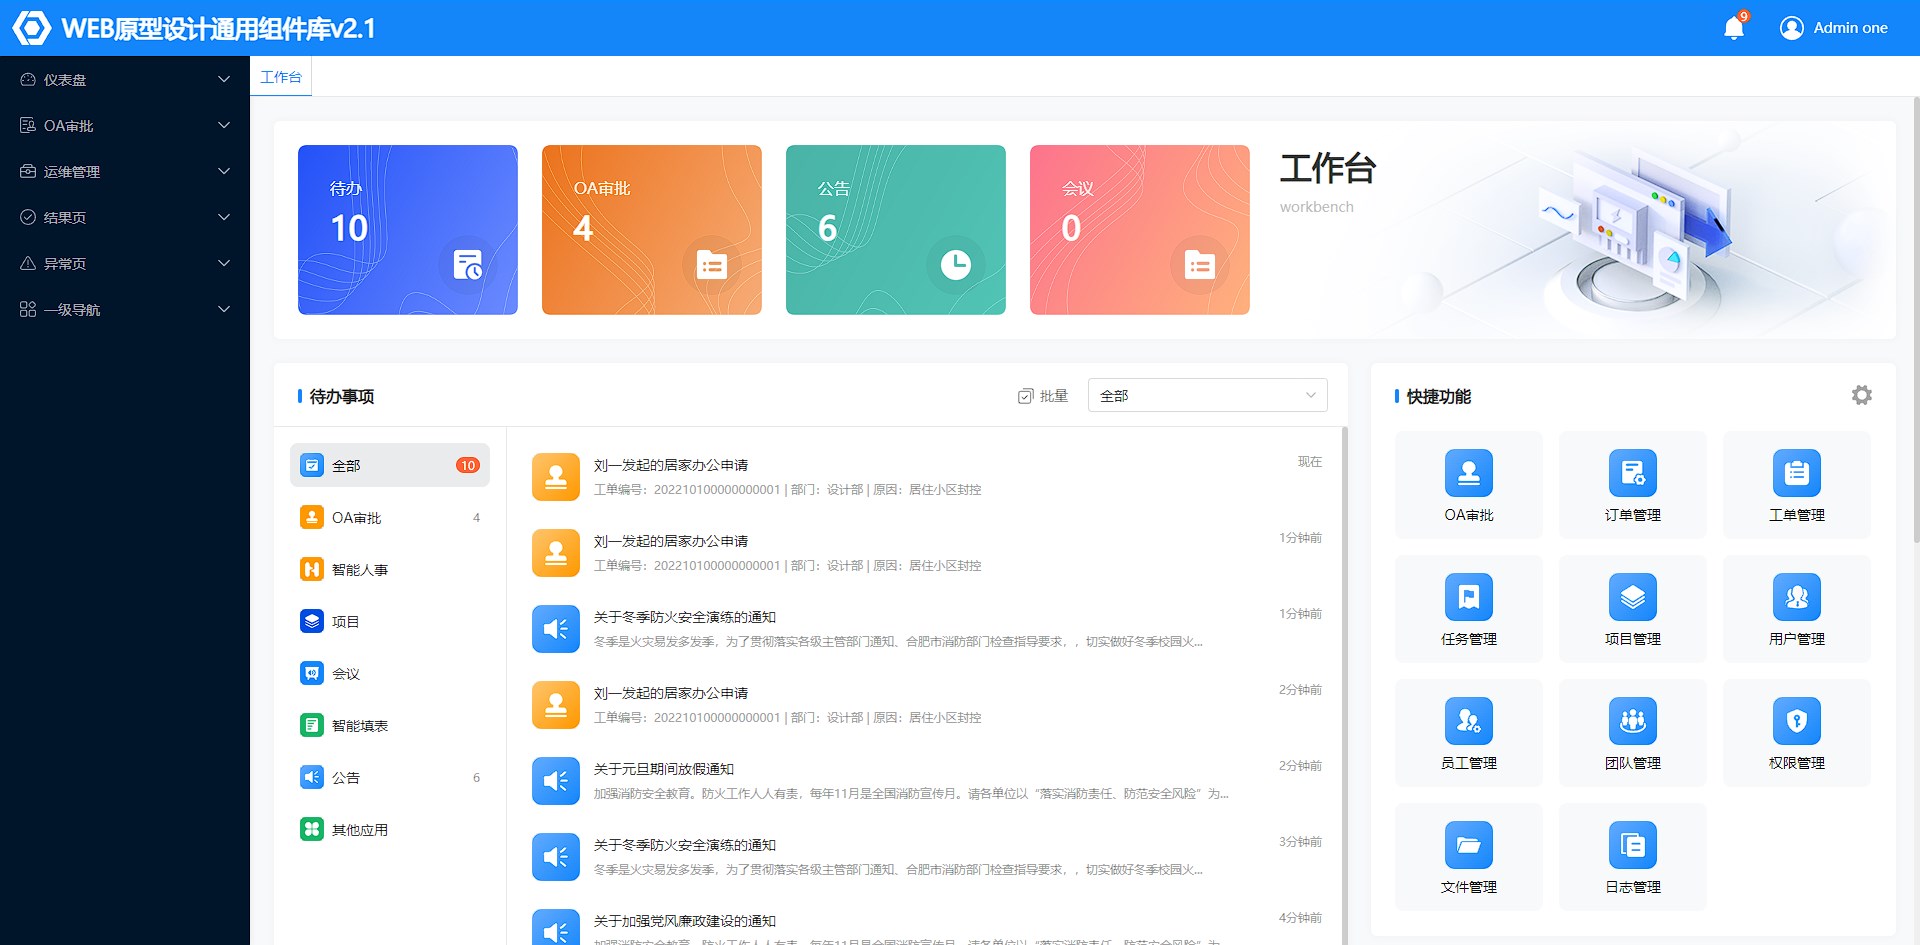1920x945 pixels.
Task: Expand the 运维管理 sidebar menu
Action: (x=125, y=172)
